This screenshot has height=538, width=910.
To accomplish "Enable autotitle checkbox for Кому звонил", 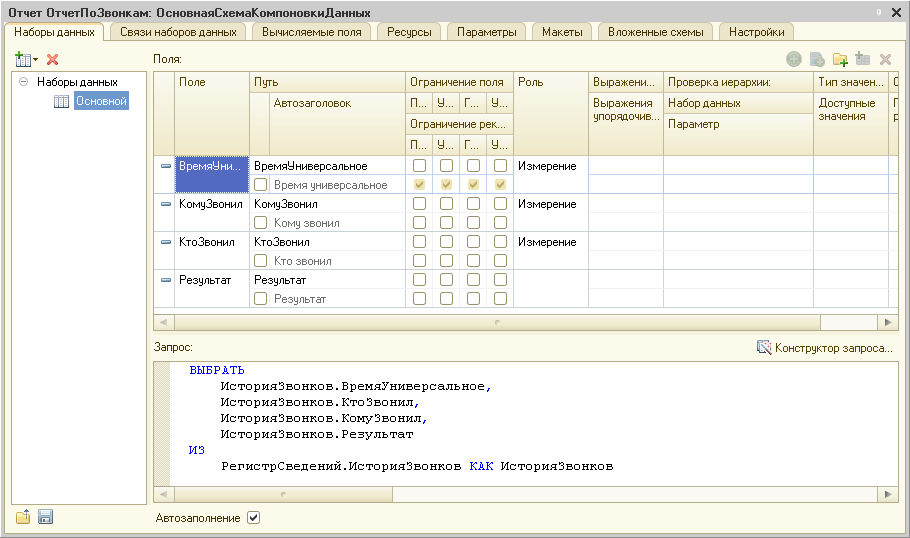I will click(261, 222).
